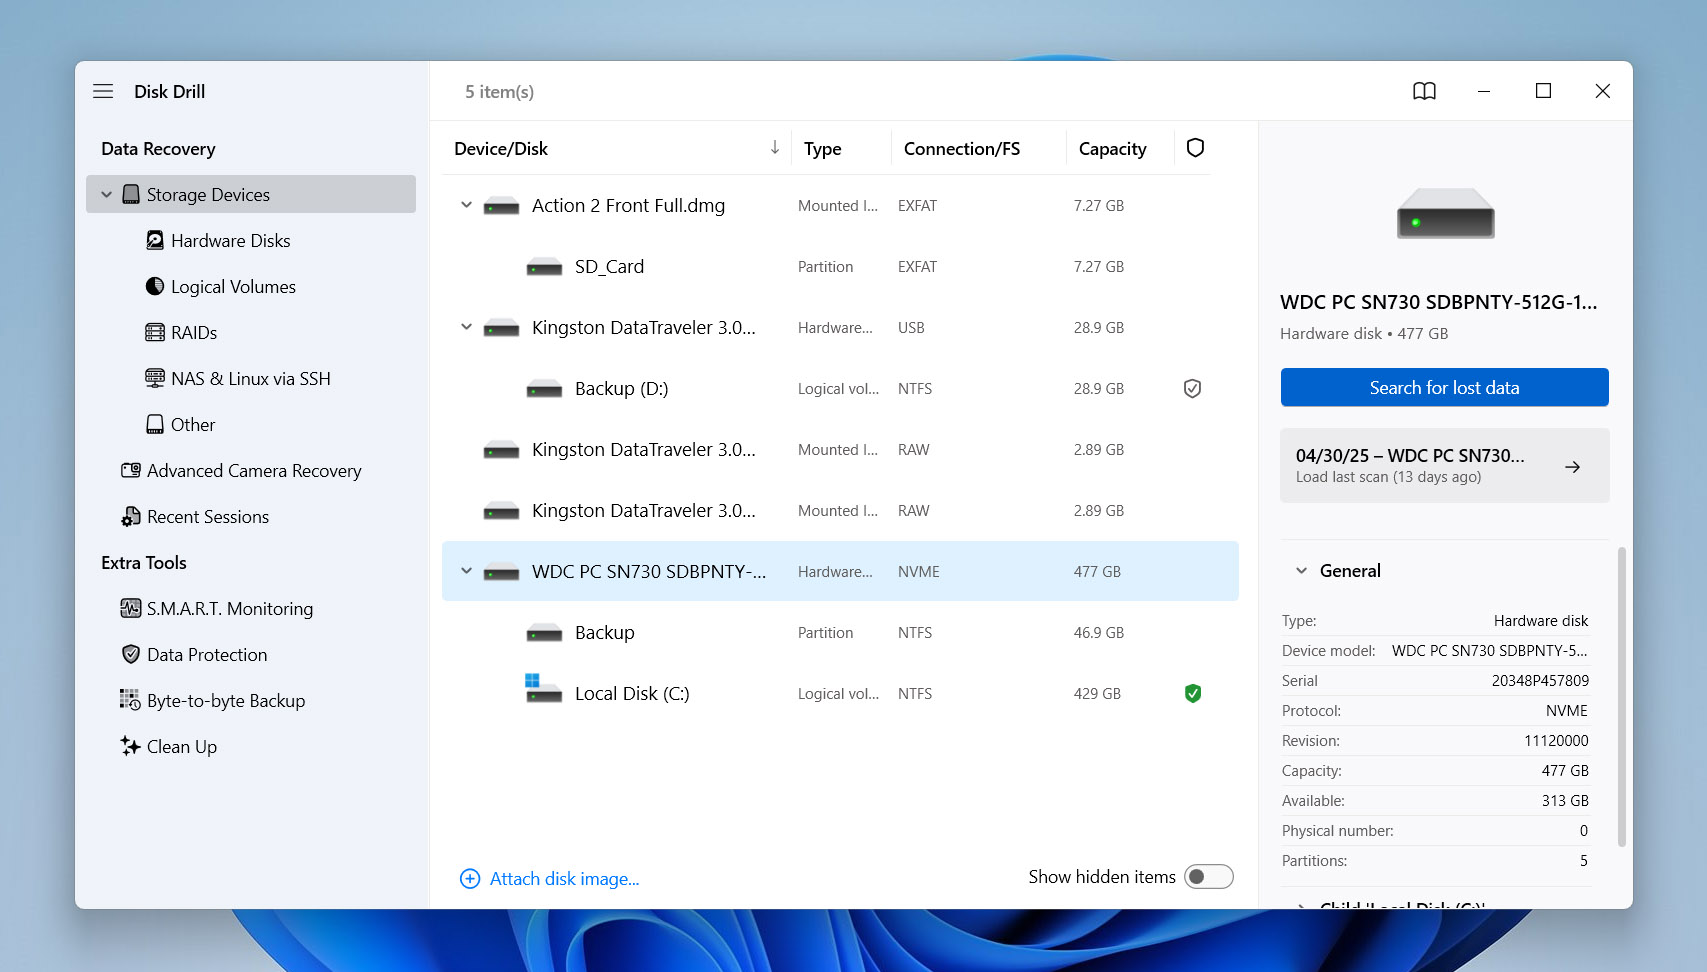The width and height of the screenshot is (1707, 972).
Task: Click Attach disk image link
Action: tap(564, 879)
